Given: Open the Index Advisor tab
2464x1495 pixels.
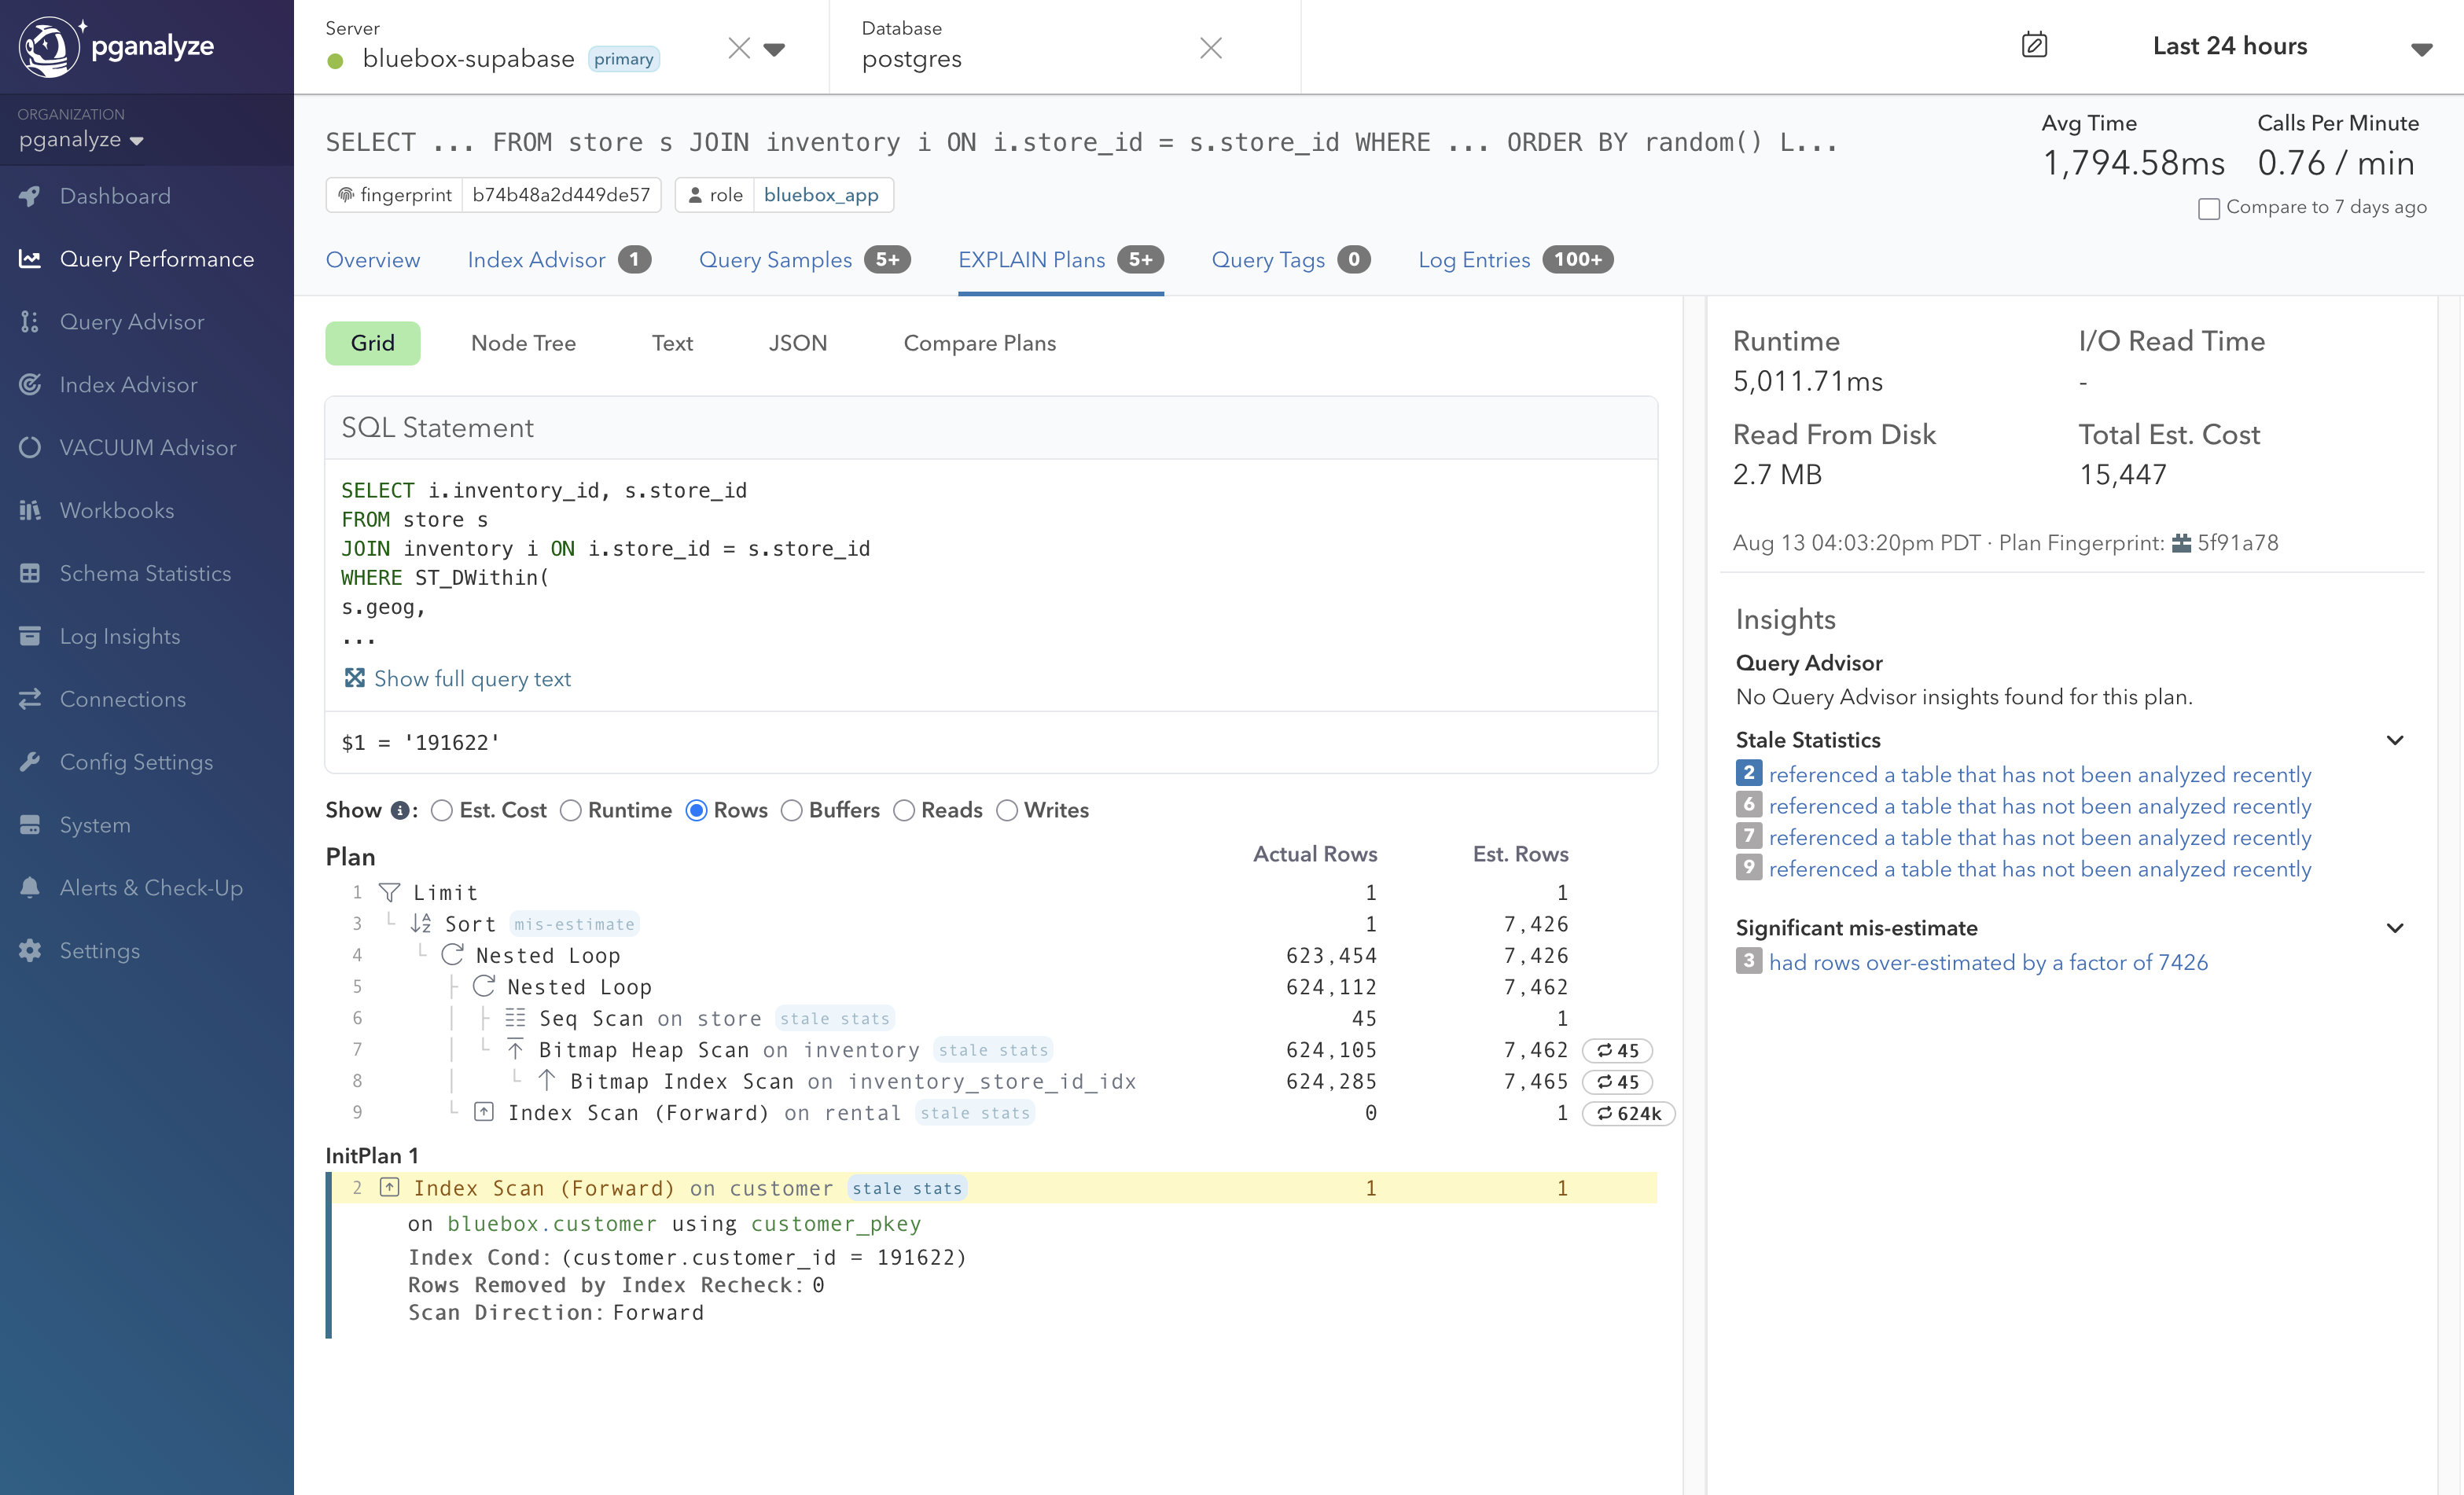Looking at the screenshot, I should 559,260.
